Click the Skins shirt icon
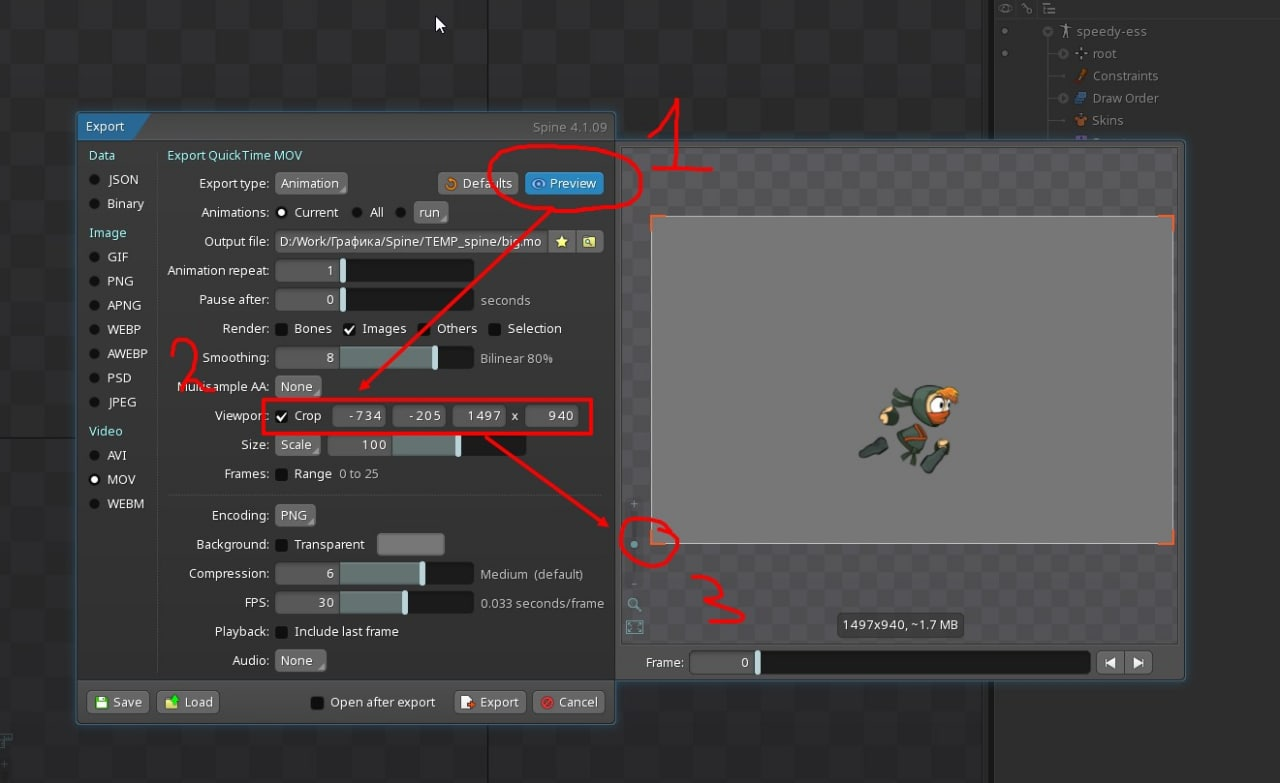The image size is (1280, 783). pyautogui.click(x=1081, y=120)
